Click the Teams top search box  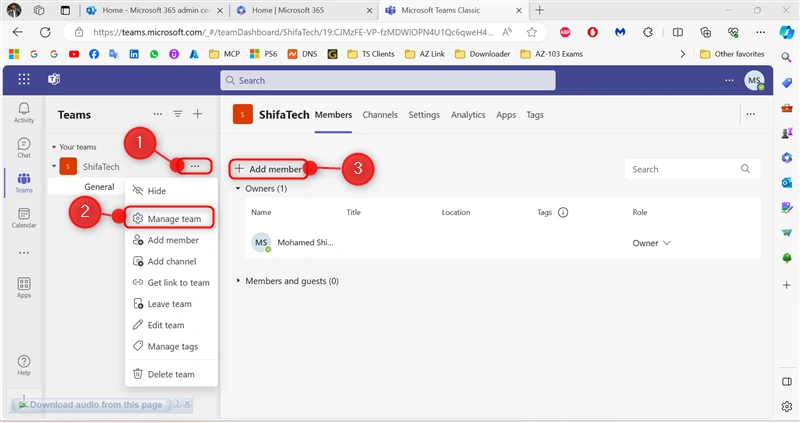coord(388,80)
